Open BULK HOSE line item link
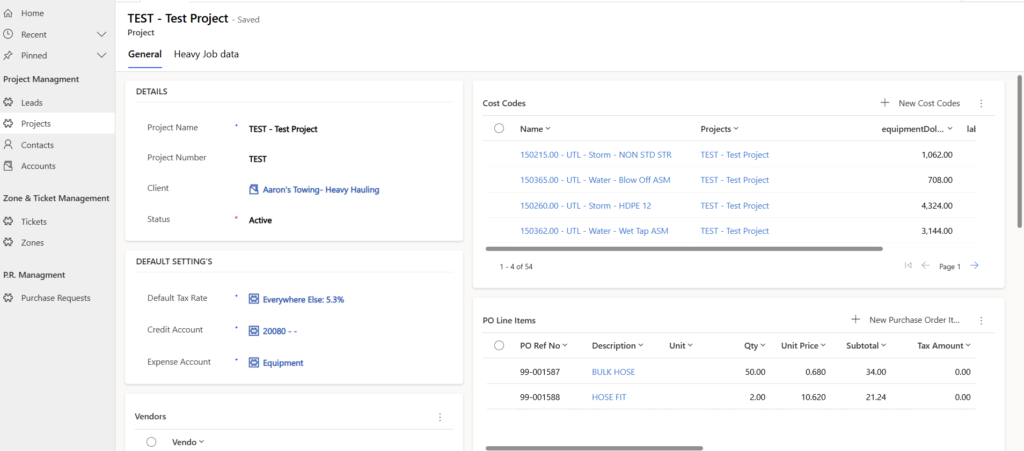 pos(612,372)
